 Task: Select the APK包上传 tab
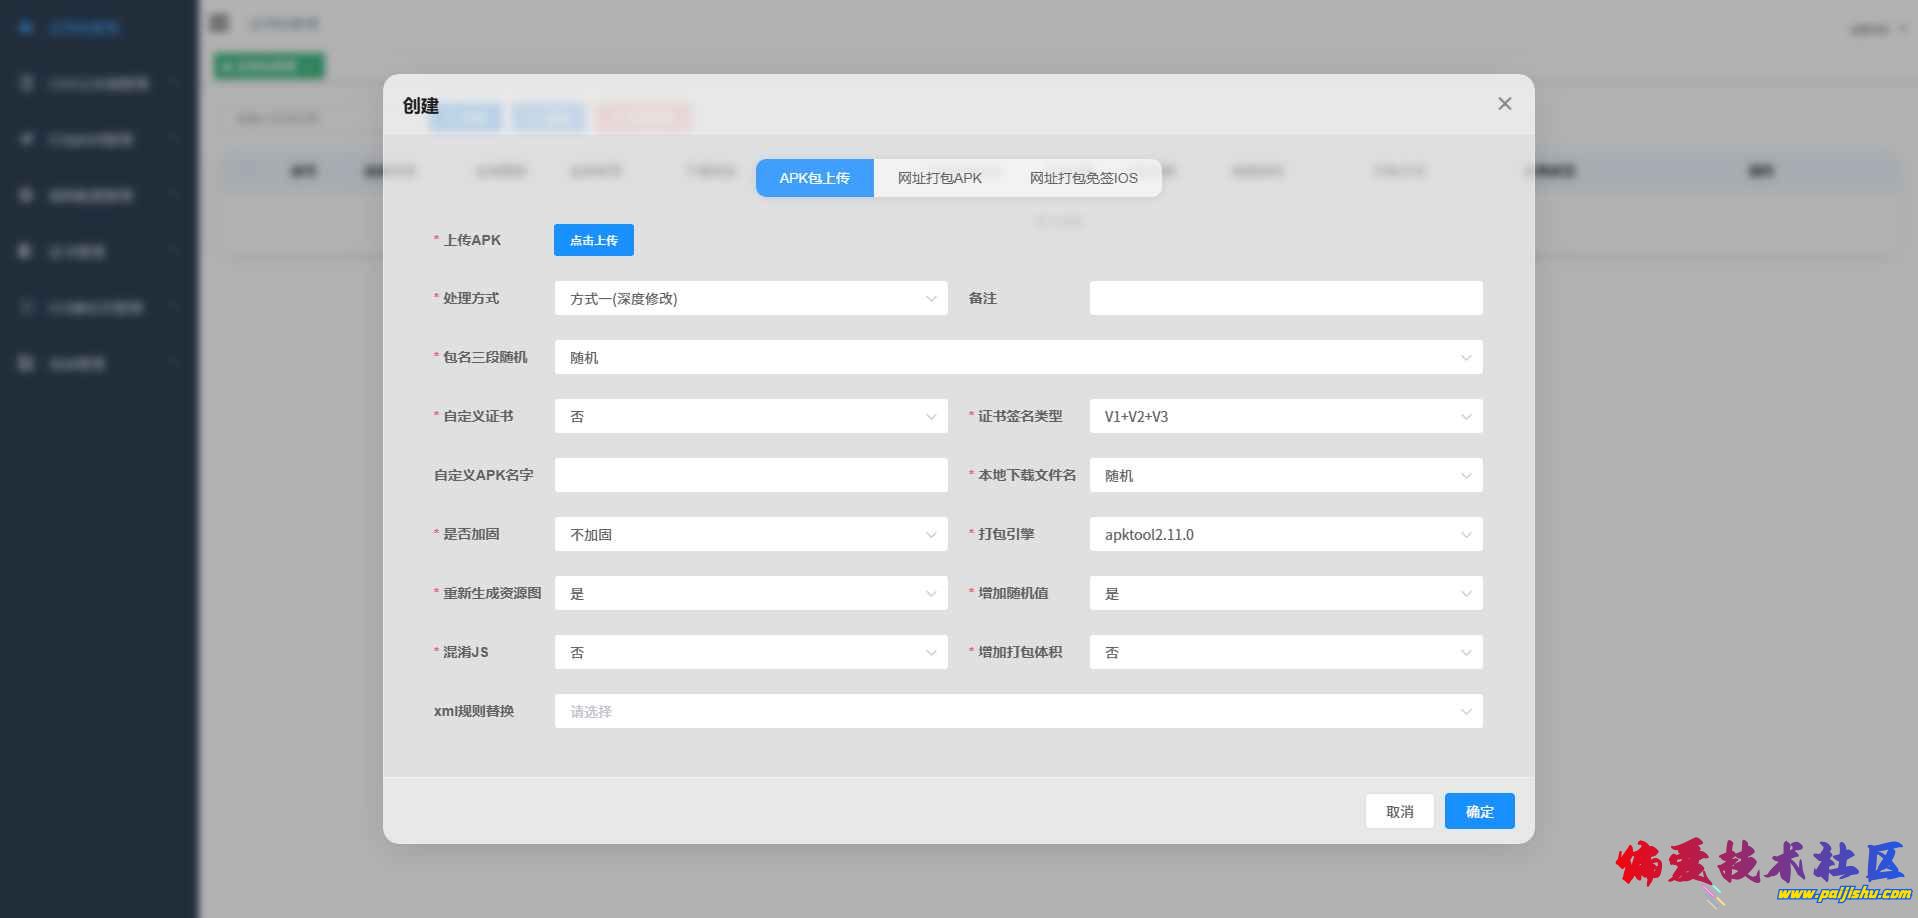tap(814, 178)
